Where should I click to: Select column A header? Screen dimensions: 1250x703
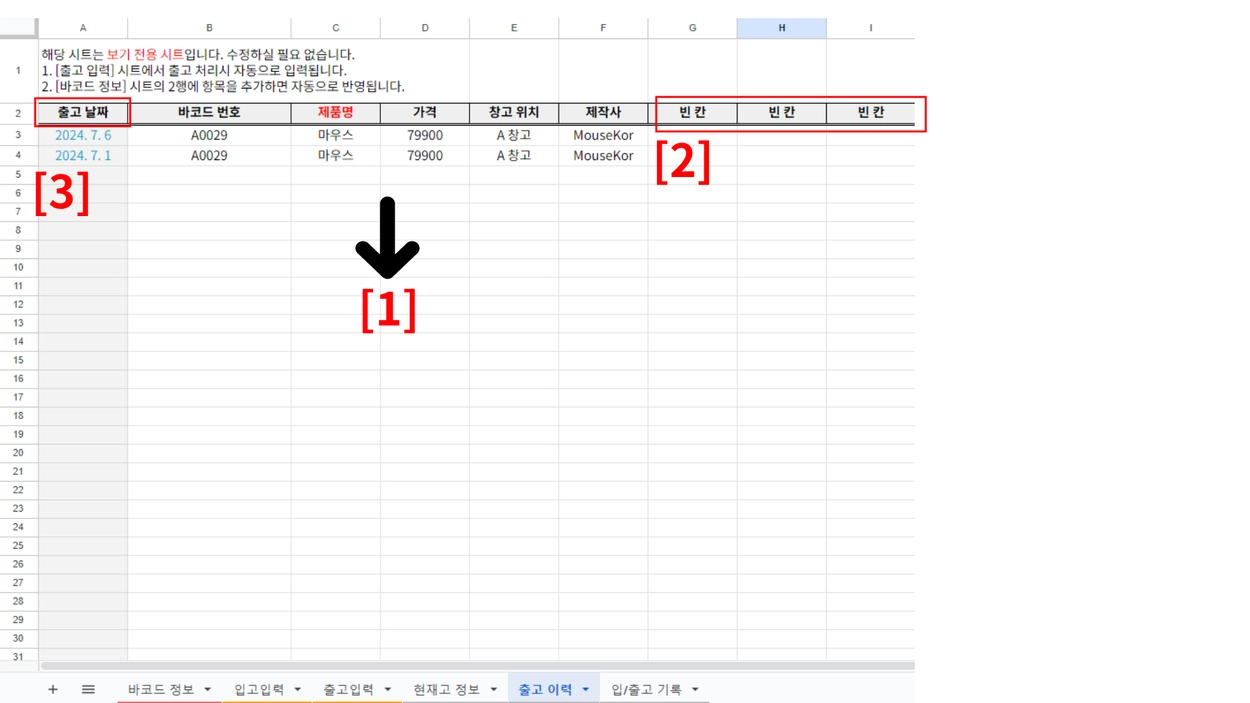83,28
